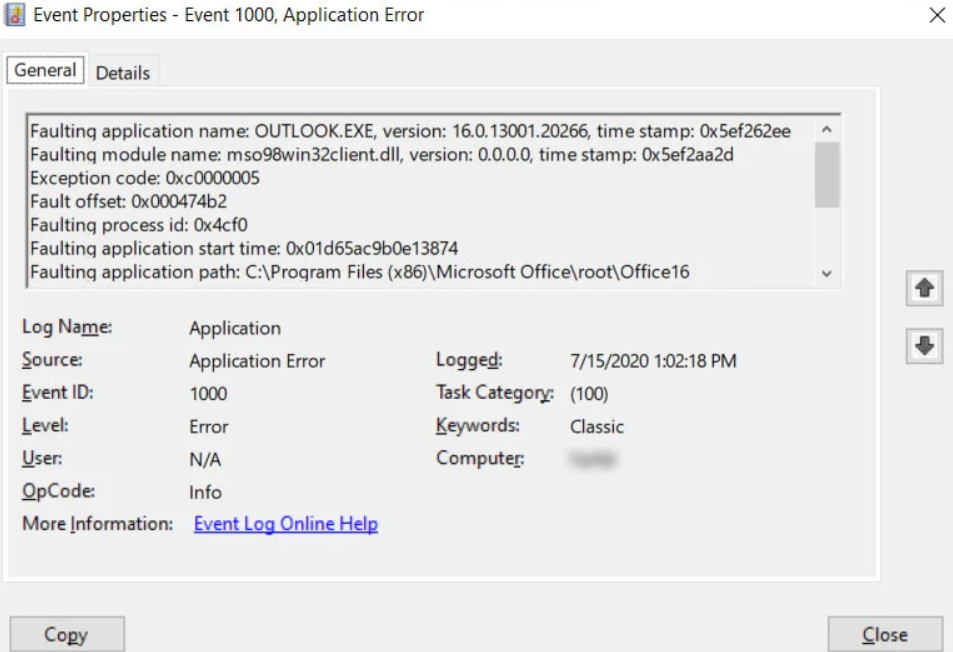Click the Fault offset 0x000474b2 line
The image size is (953, 652).
tap(128, 201)
